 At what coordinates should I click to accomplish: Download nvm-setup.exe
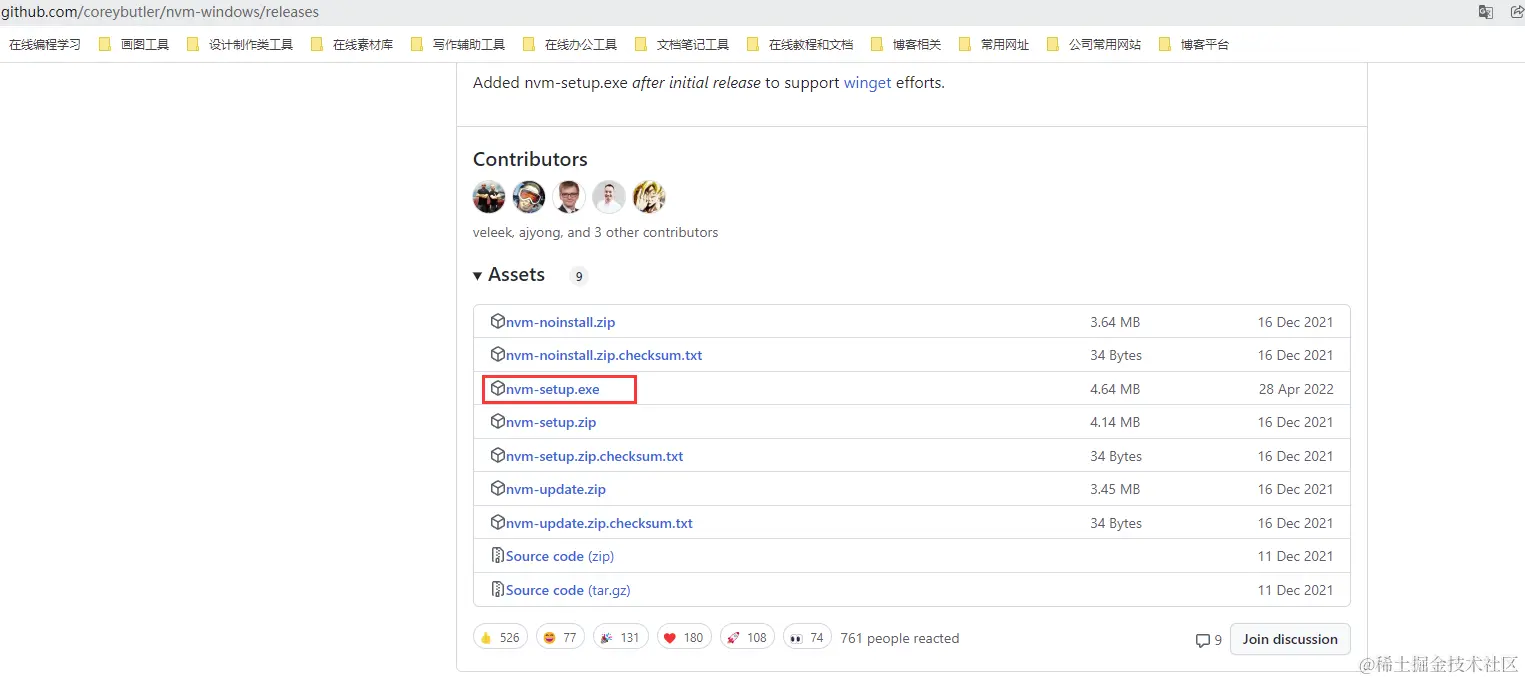552,389
